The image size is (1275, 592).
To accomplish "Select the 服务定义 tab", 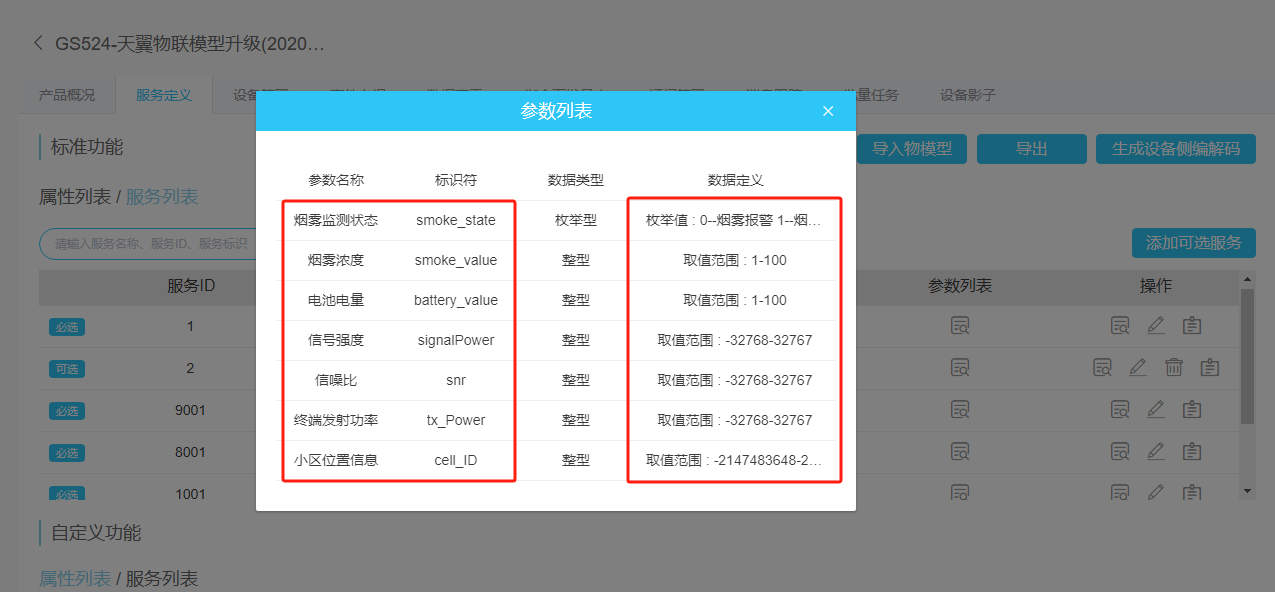I will 163,95.
